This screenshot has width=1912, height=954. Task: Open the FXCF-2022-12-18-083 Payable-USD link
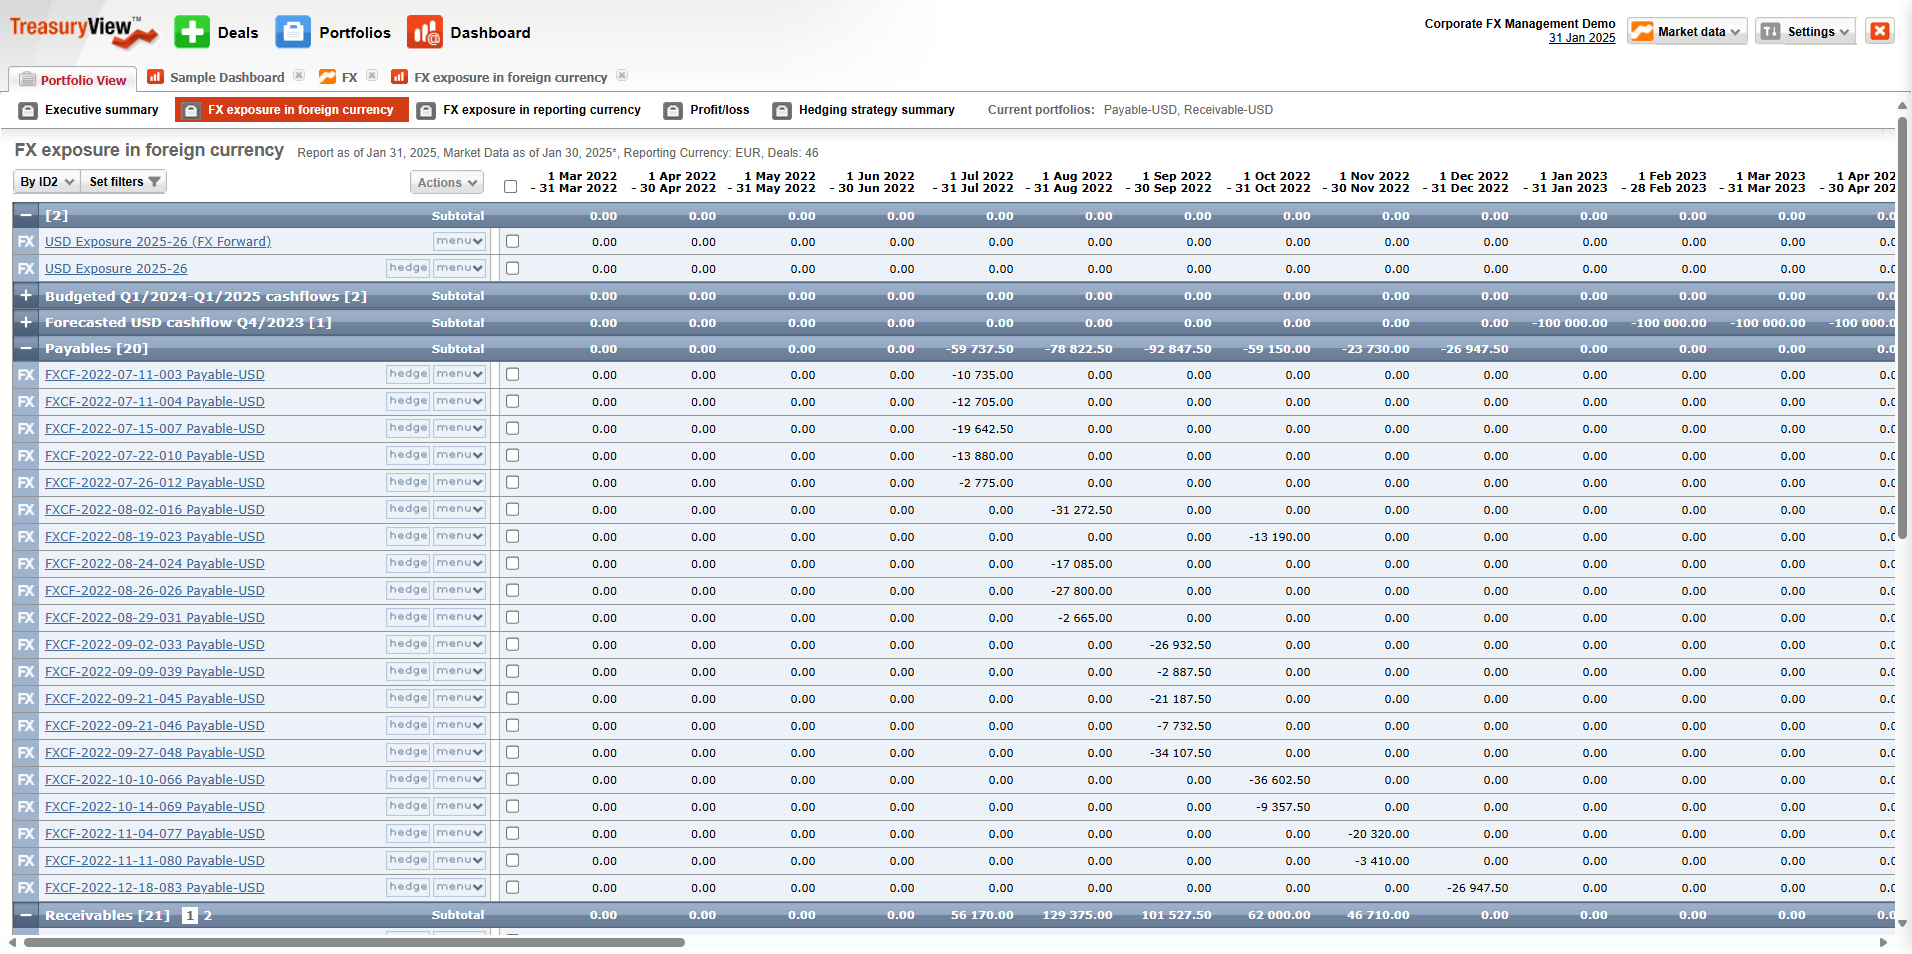click(x=155, y=888)
